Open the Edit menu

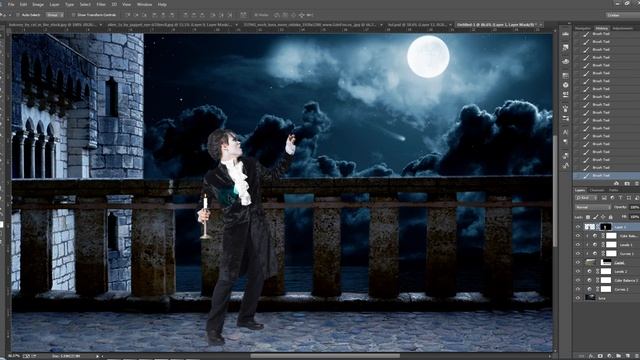(x=23, y=4)
